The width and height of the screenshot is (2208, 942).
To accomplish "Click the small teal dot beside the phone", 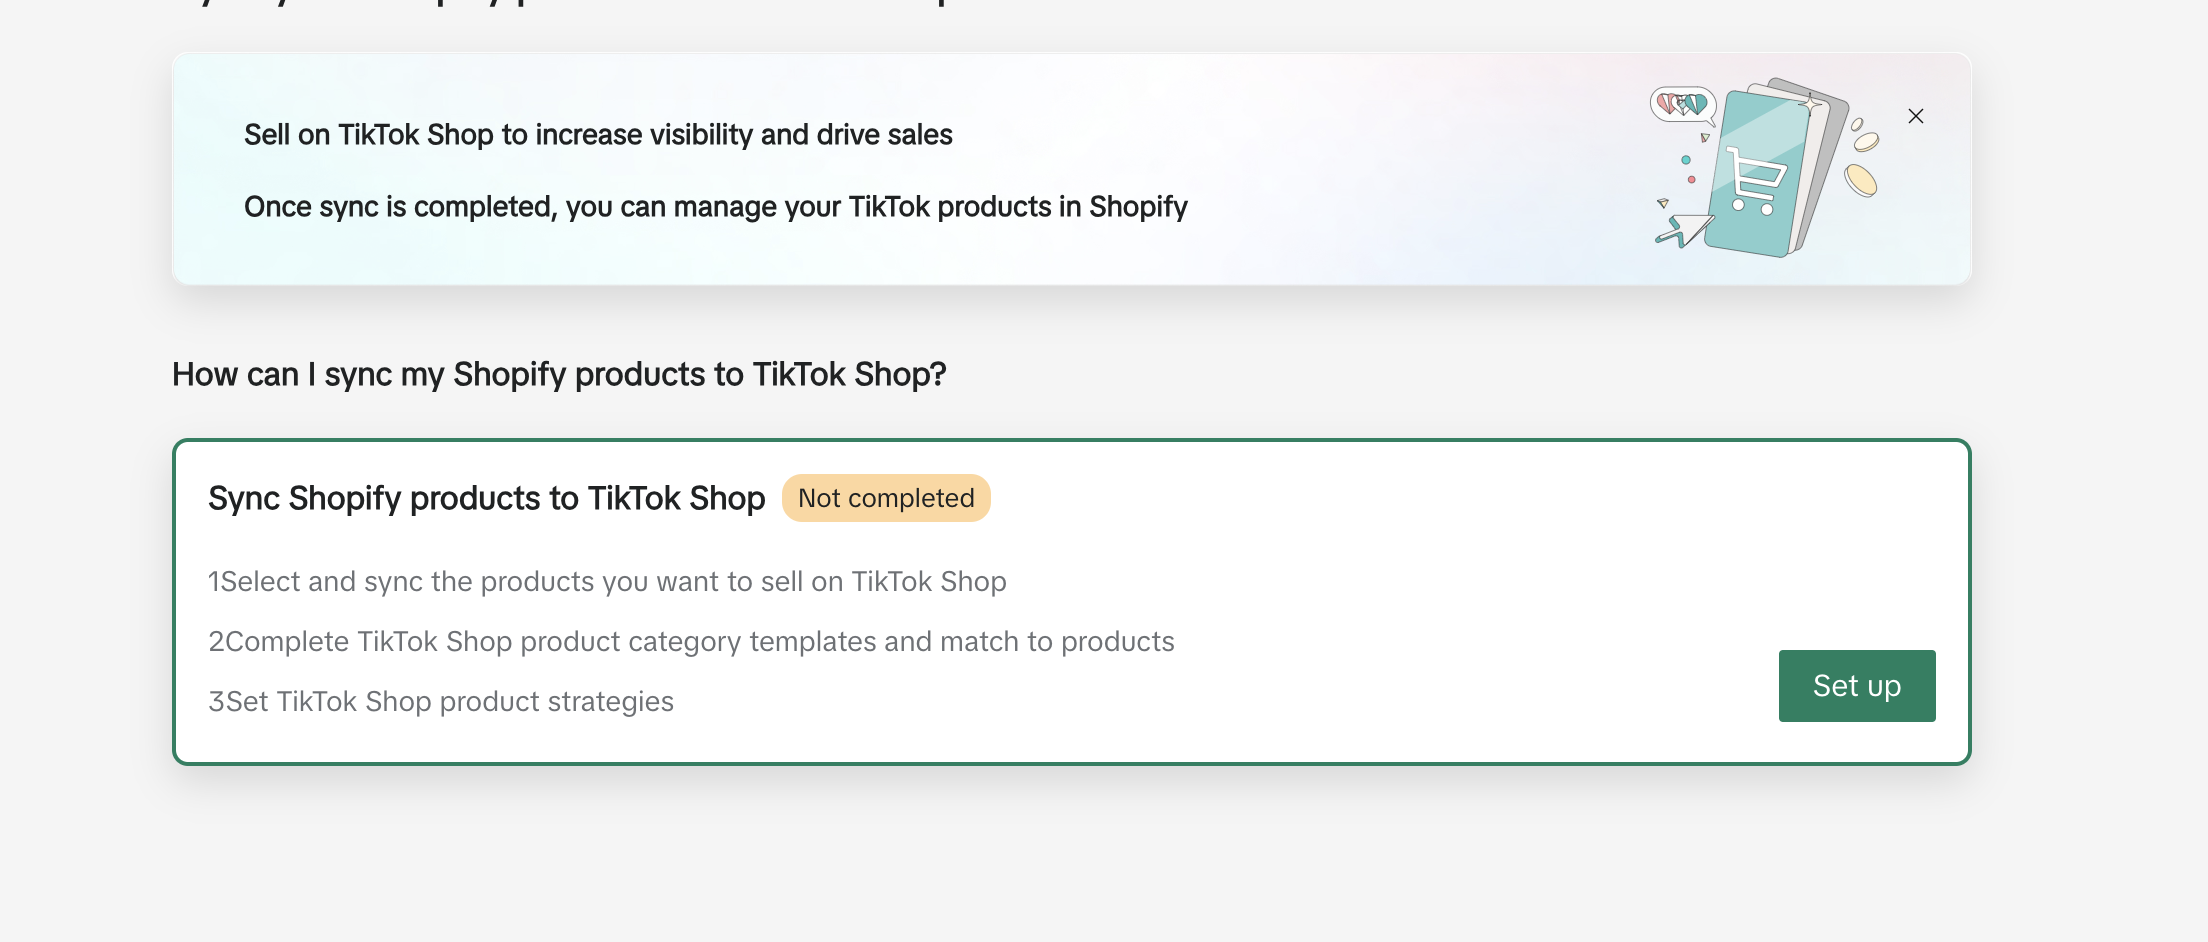I will coord(1686,160).
